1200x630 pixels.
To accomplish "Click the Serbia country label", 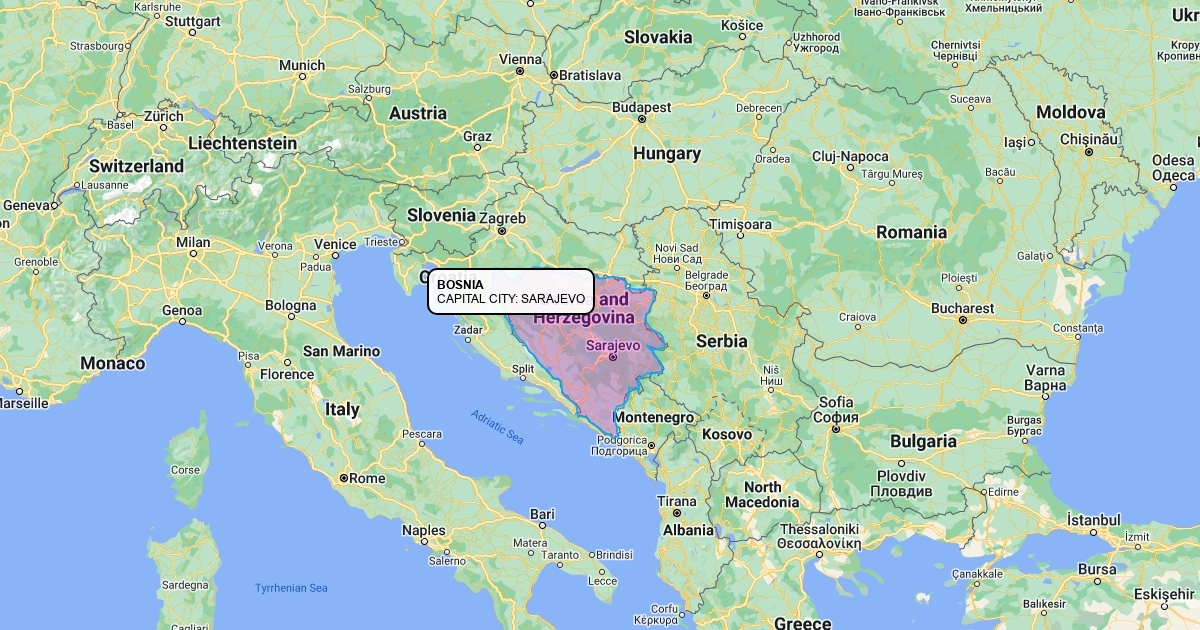I will (x=722, y=341).
